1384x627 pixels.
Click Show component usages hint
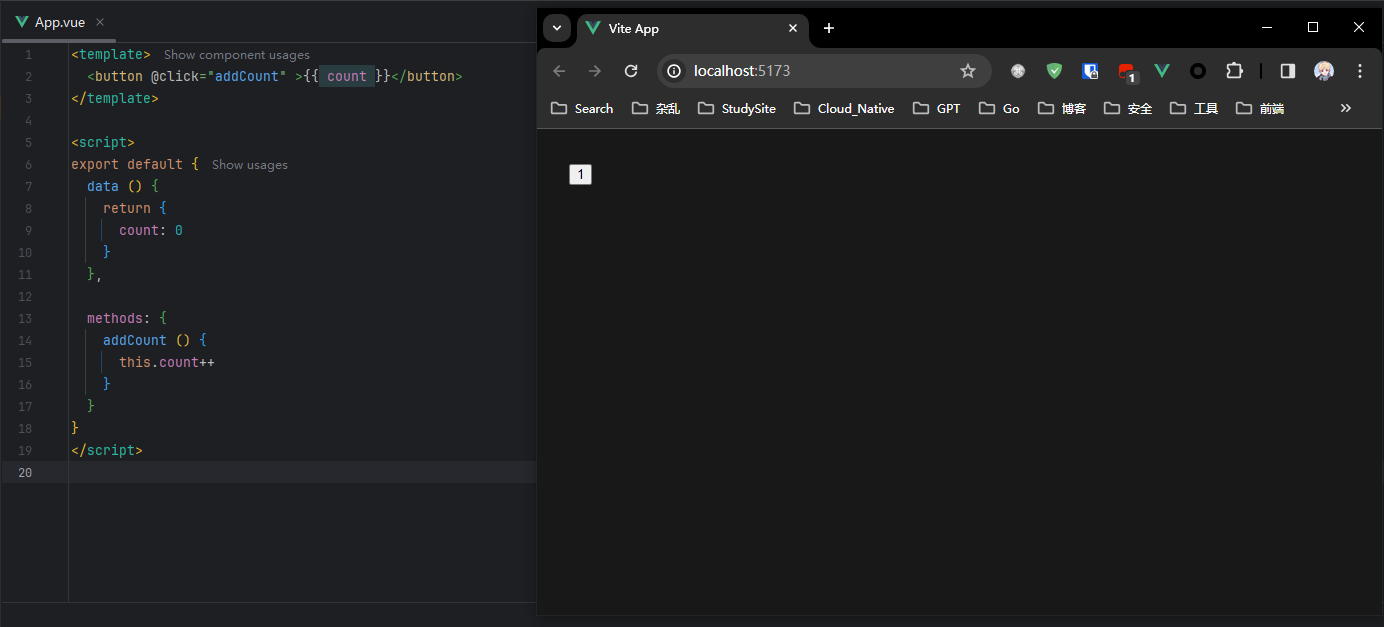pos(237,55)
